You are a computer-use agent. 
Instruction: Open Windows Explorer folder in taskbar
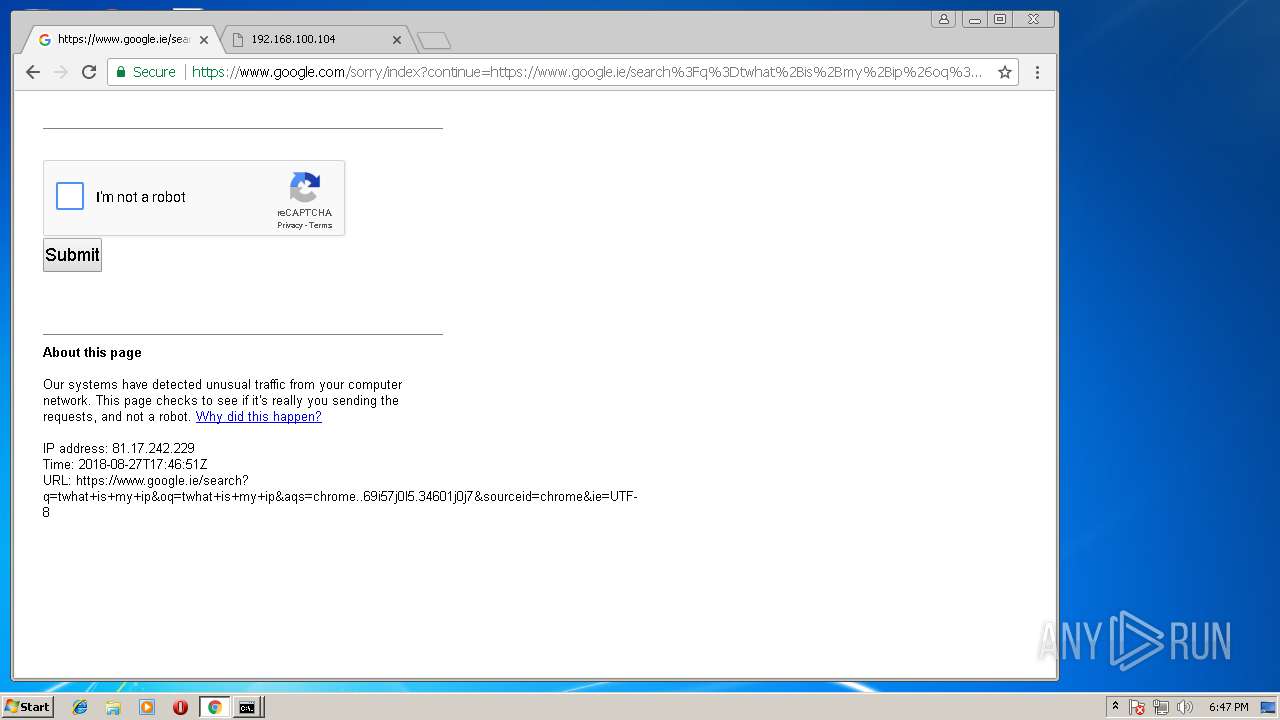113,707
